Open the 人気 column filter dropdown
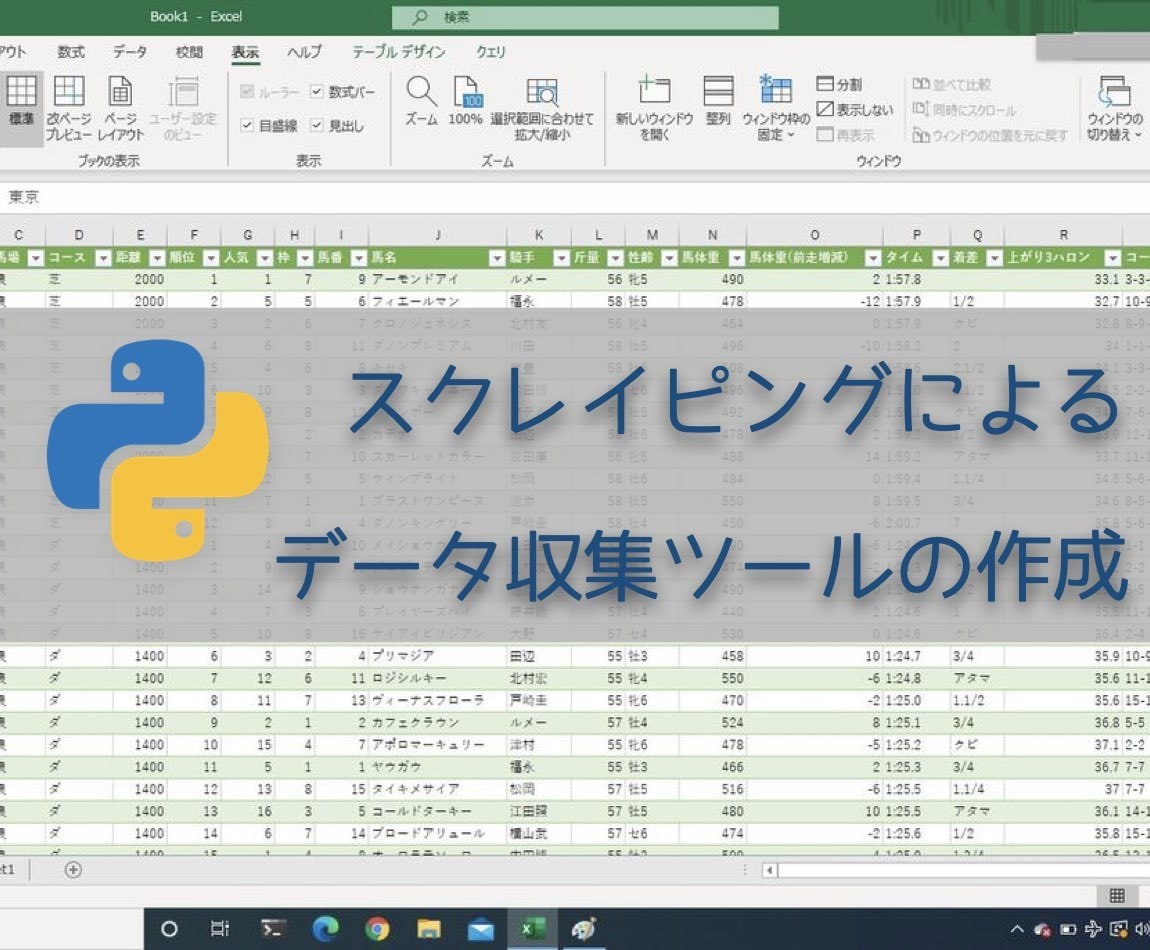This screenshot has height=950, width=1150. coord(265,257)
